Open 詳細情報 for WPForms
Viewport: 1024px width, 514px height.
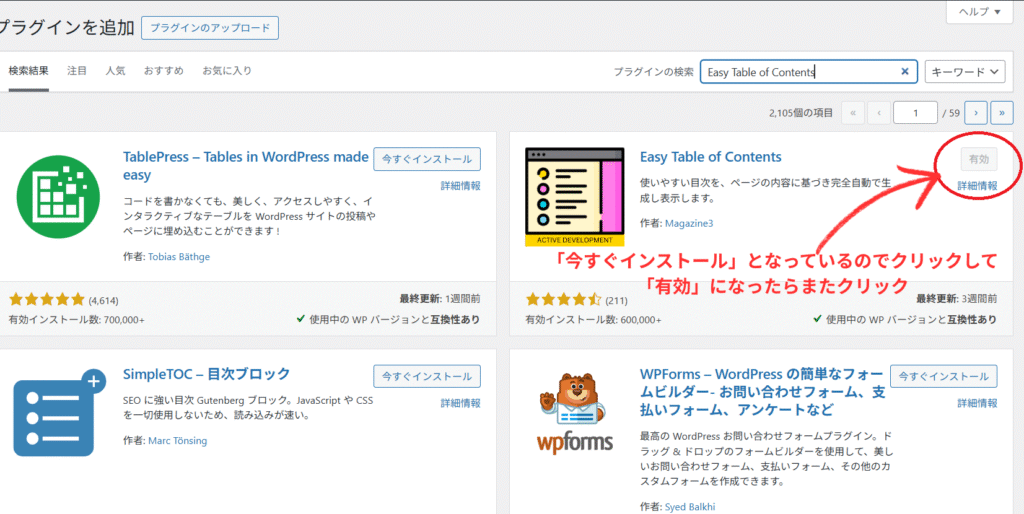point(977,404)
